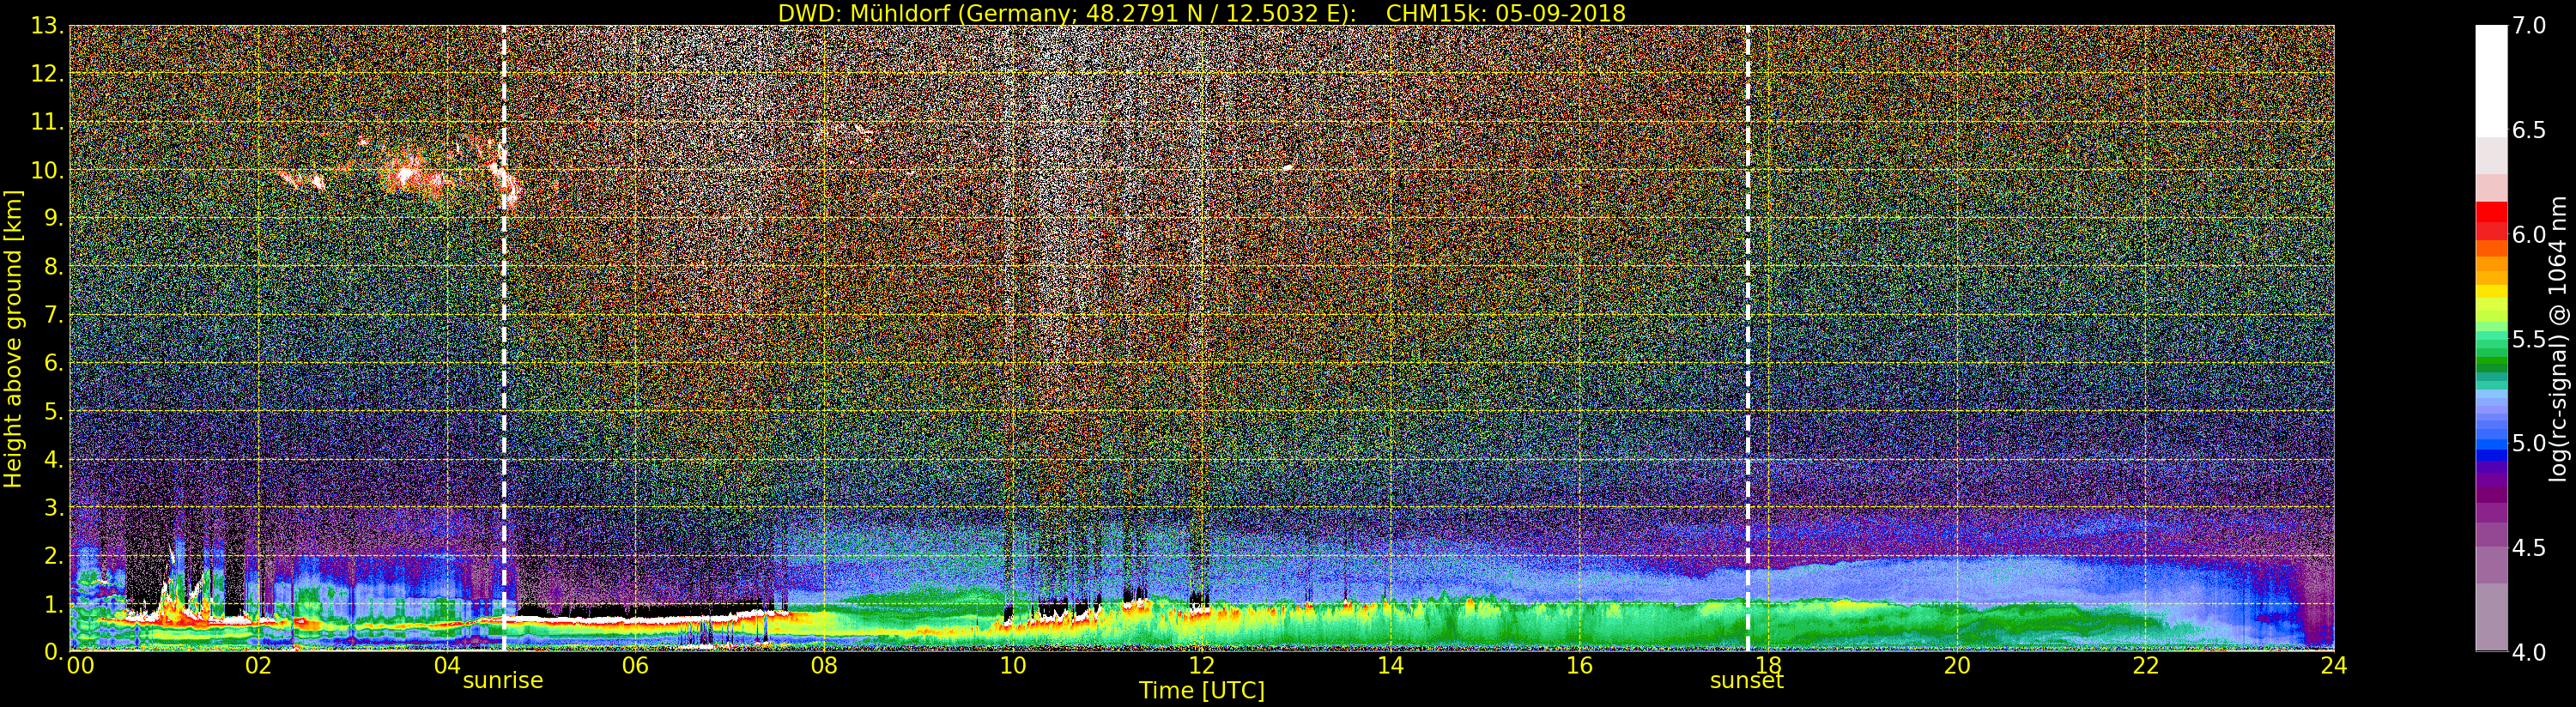Click the "11." height axis tick label

point(47,122)
